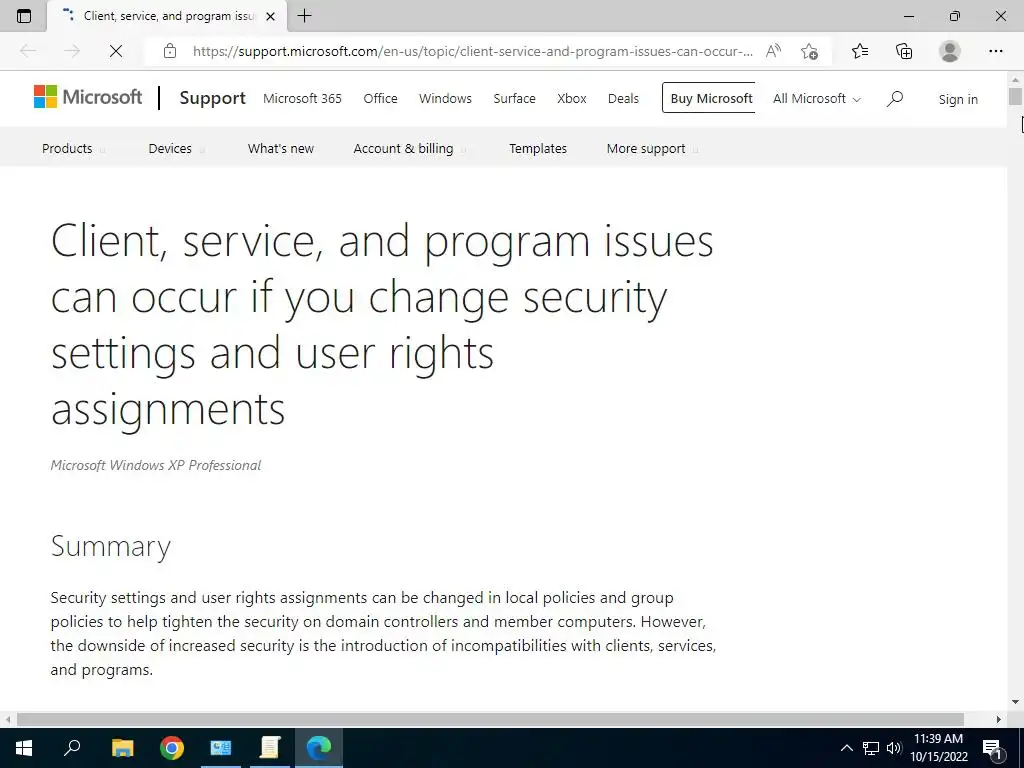Expand All Microsoft dropdown
Screen dimensions: 1024x768
coord(817,99)
